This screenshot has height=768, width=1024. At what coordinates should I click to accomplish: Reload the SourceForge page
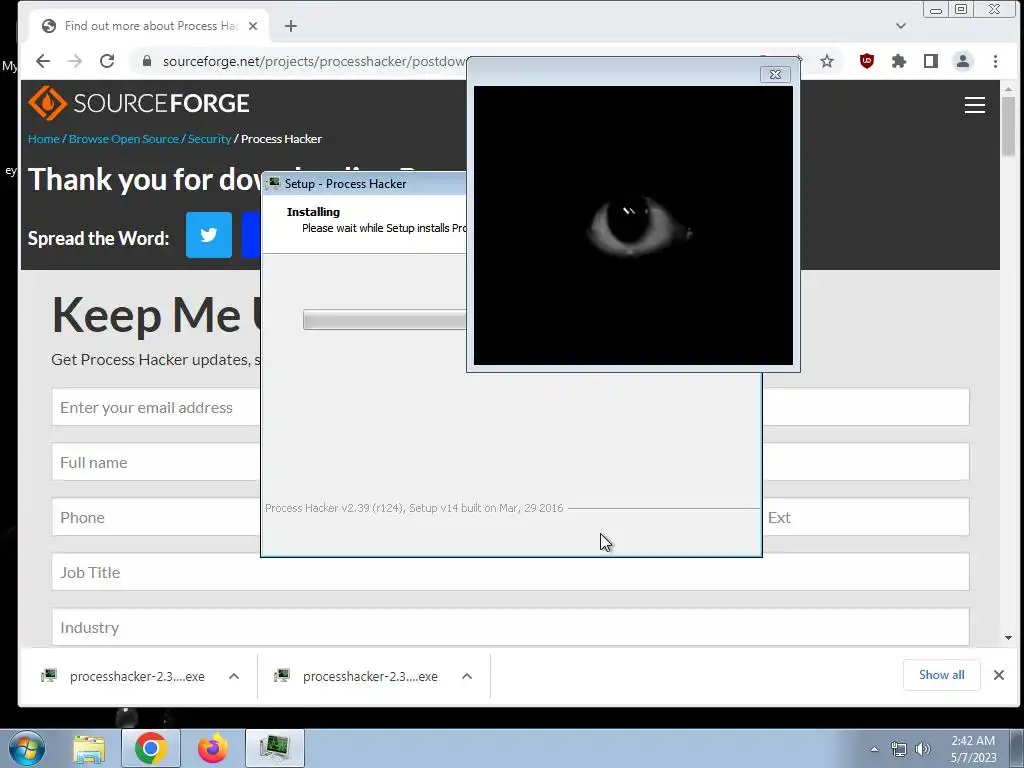(107, 61)
